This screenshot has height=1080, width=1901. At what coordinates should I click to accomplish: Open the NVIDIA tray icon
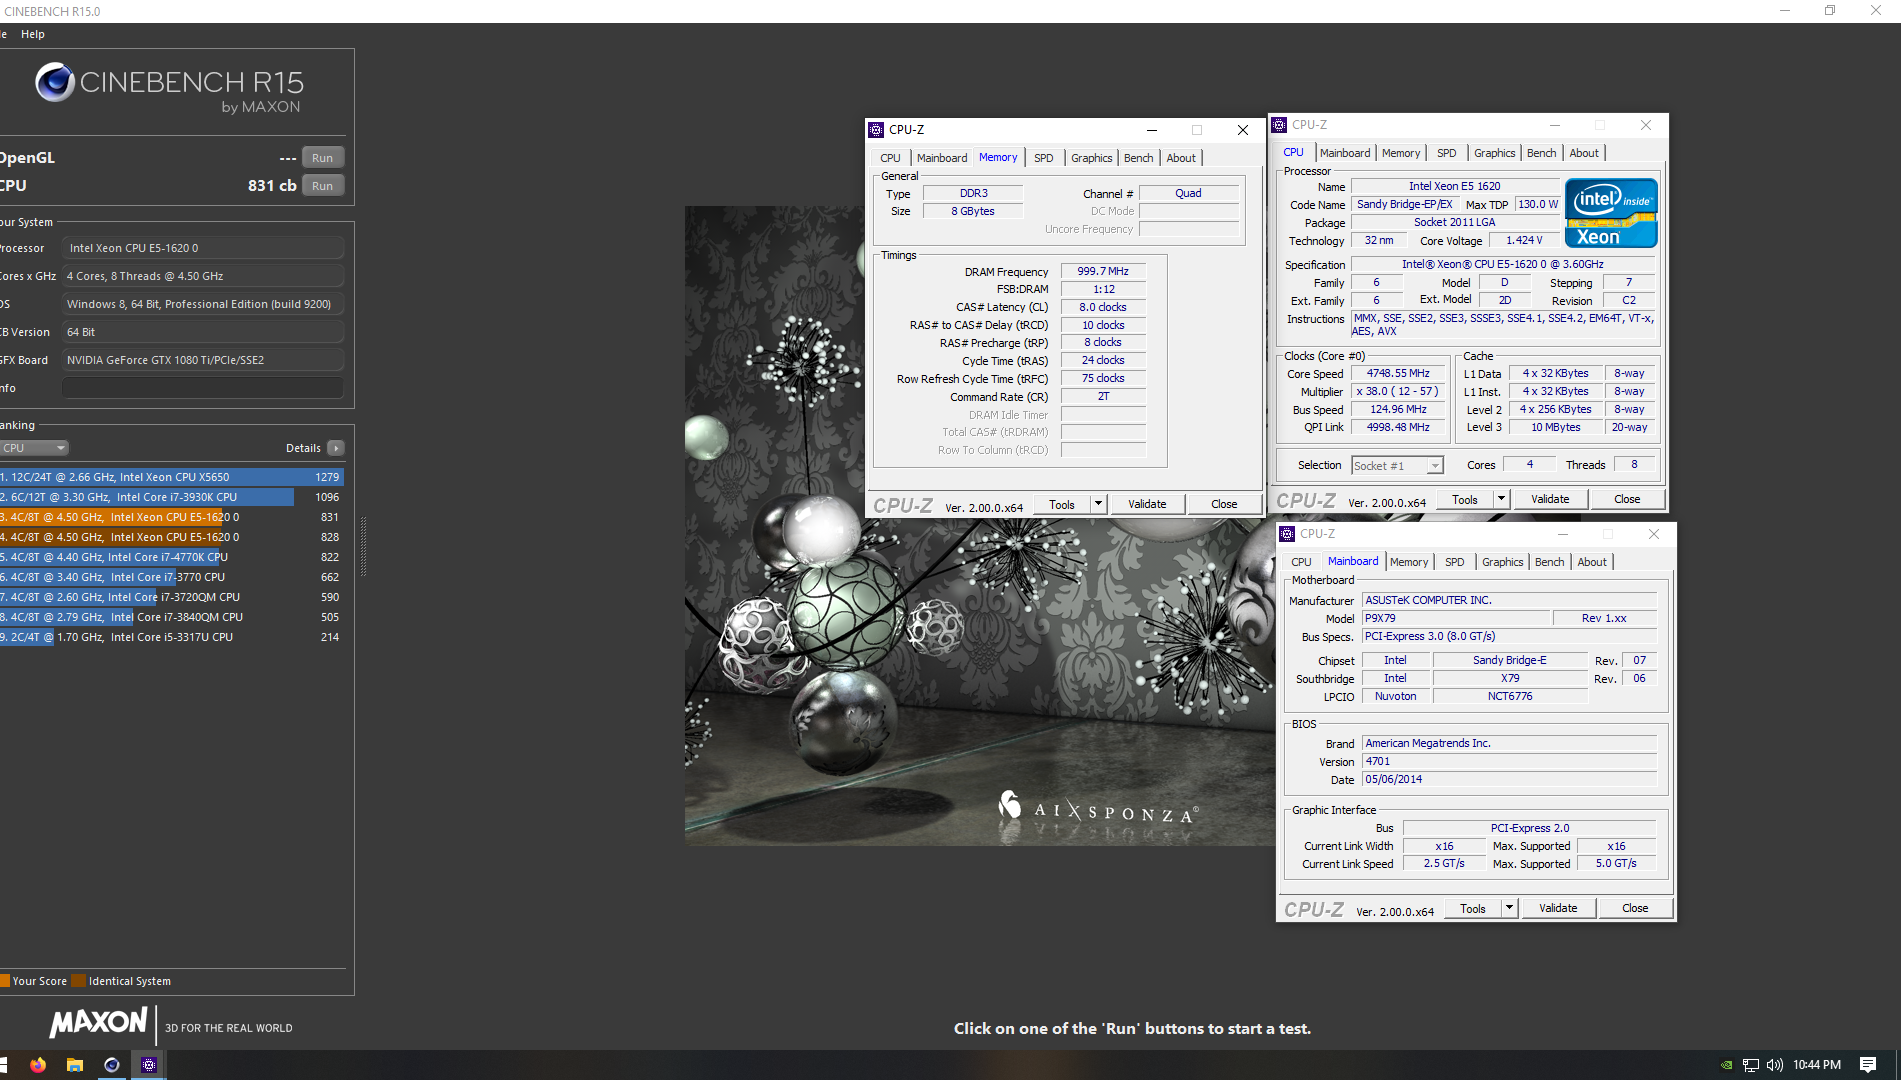pyautogui.click(x=1726, y=1065)
